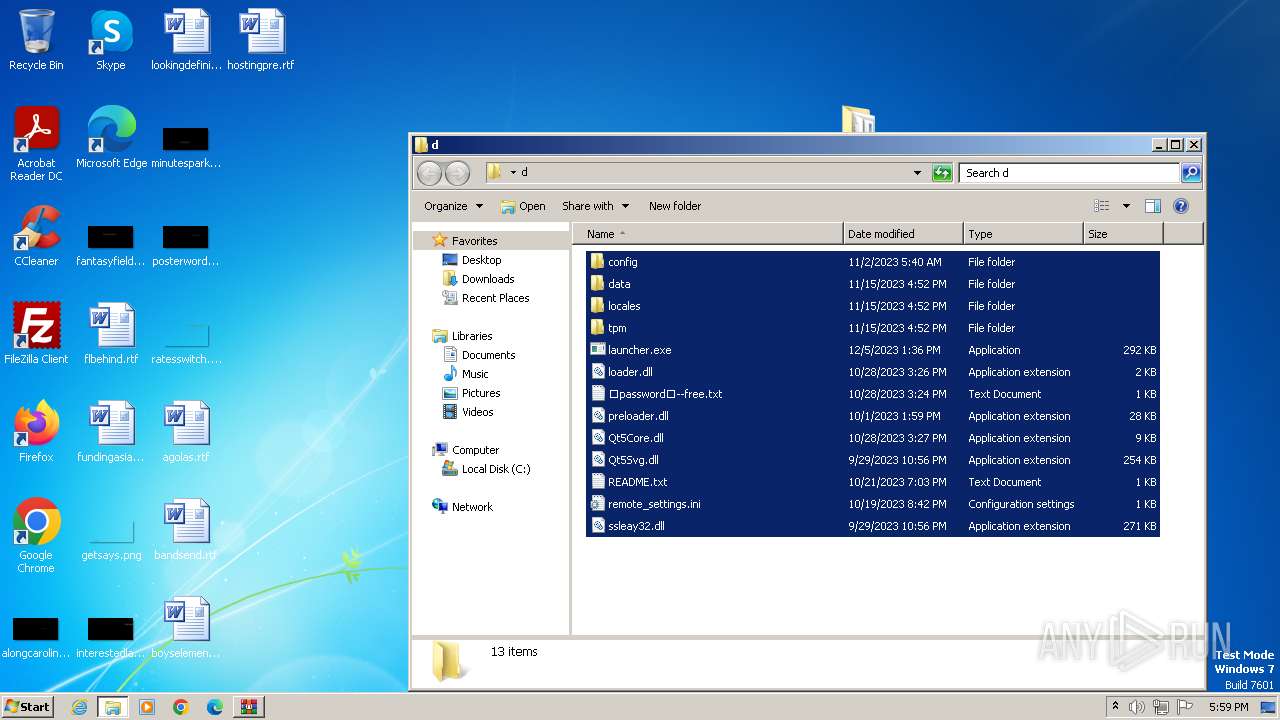1280x720 pixels.
Task: Click the Explorer Back navigation button
Action: coord(429,173)
